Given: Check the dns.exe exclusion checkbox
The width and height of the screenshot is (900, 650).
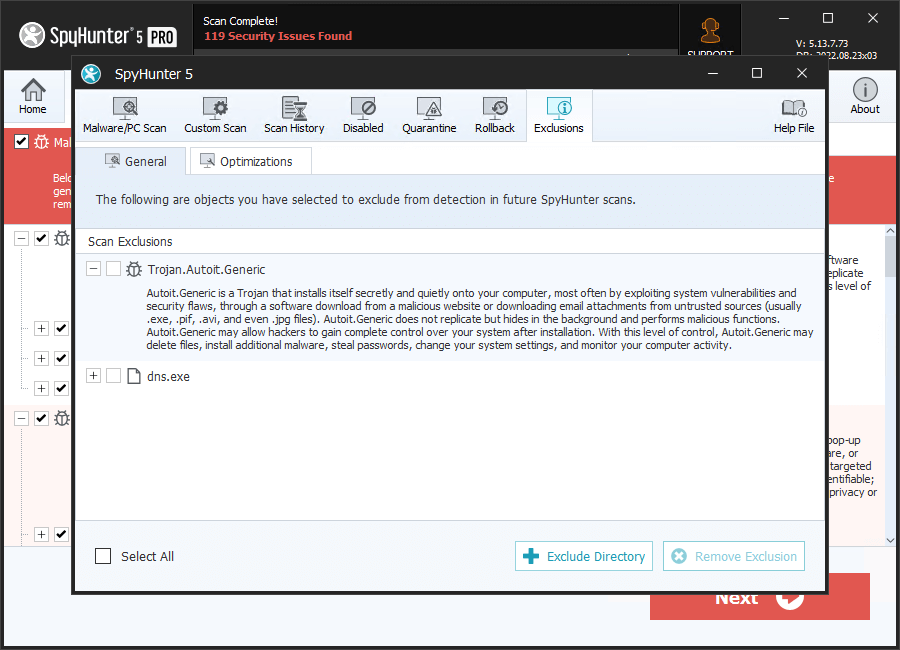Looking at the screenshot, I should coord(114,376).
